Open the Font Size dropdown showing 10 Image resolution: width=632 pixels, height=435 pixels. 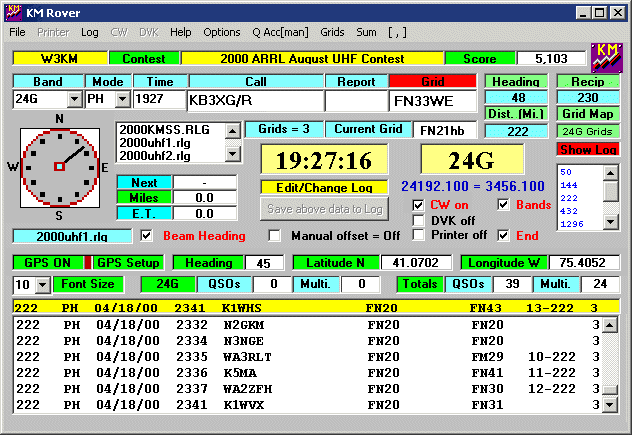[x=42, y=285]
